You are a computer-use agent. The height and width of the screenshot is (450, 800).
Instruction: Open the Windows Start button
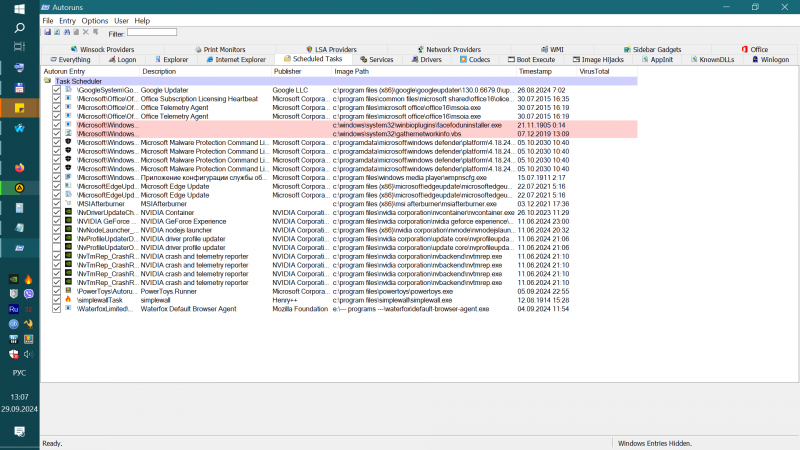19,9
